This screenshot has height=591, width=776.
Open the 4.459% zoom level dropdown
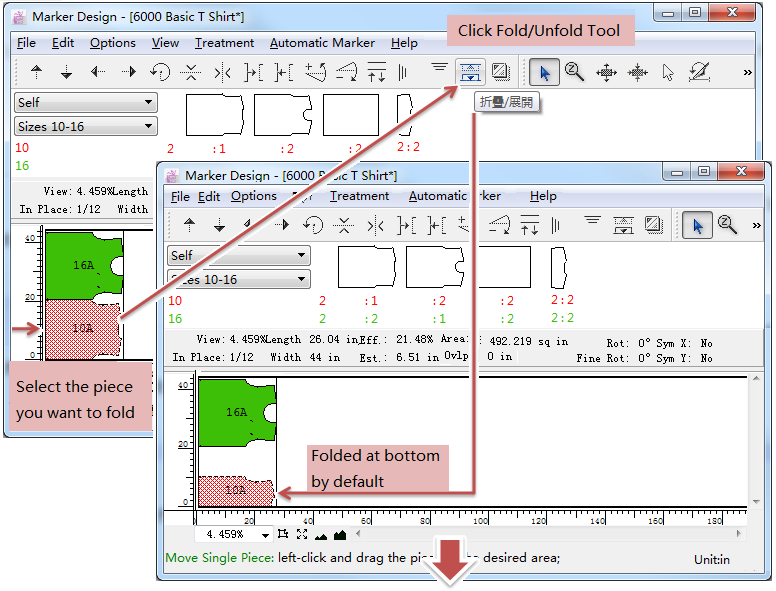click(x=265, y=535)
